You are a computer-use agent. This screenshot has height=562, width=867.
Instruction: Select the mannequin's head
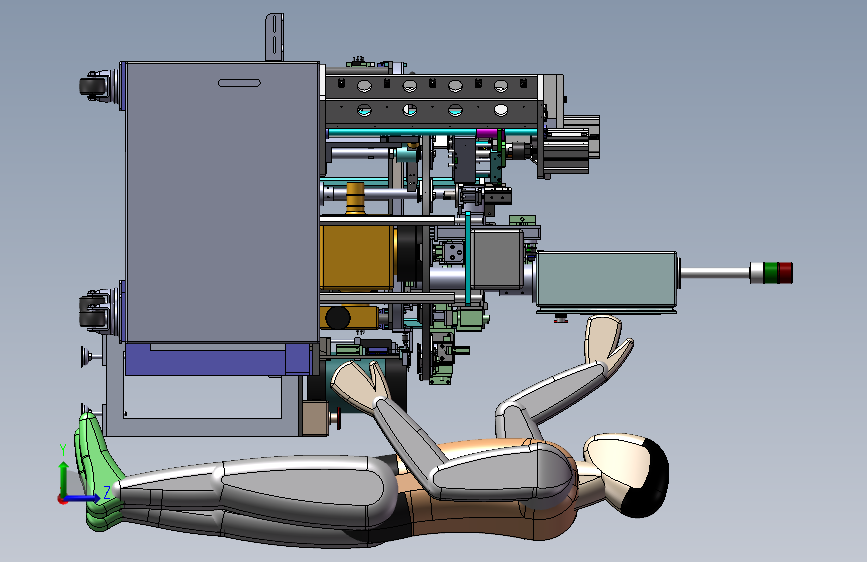(628, 475)
